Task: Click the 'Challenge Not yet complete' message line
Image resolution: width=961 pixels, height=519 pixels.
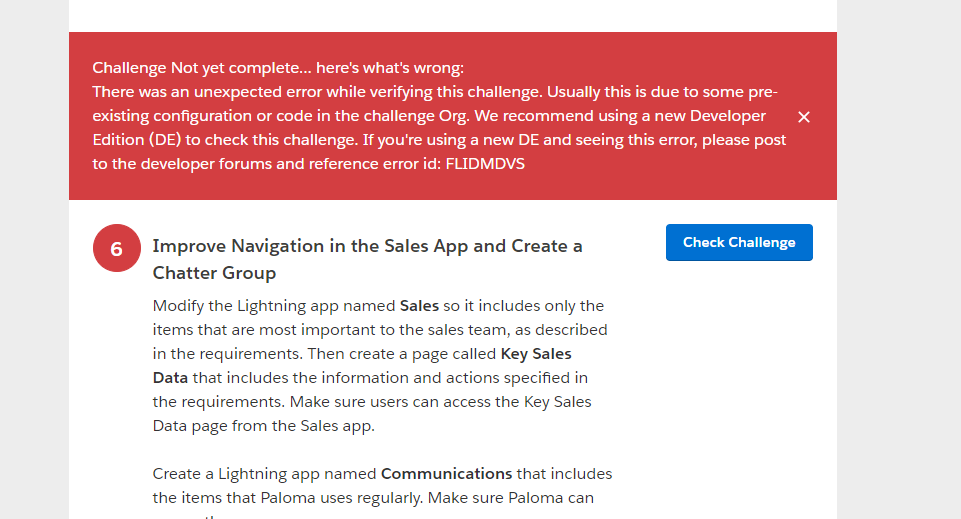Action: 278,68
